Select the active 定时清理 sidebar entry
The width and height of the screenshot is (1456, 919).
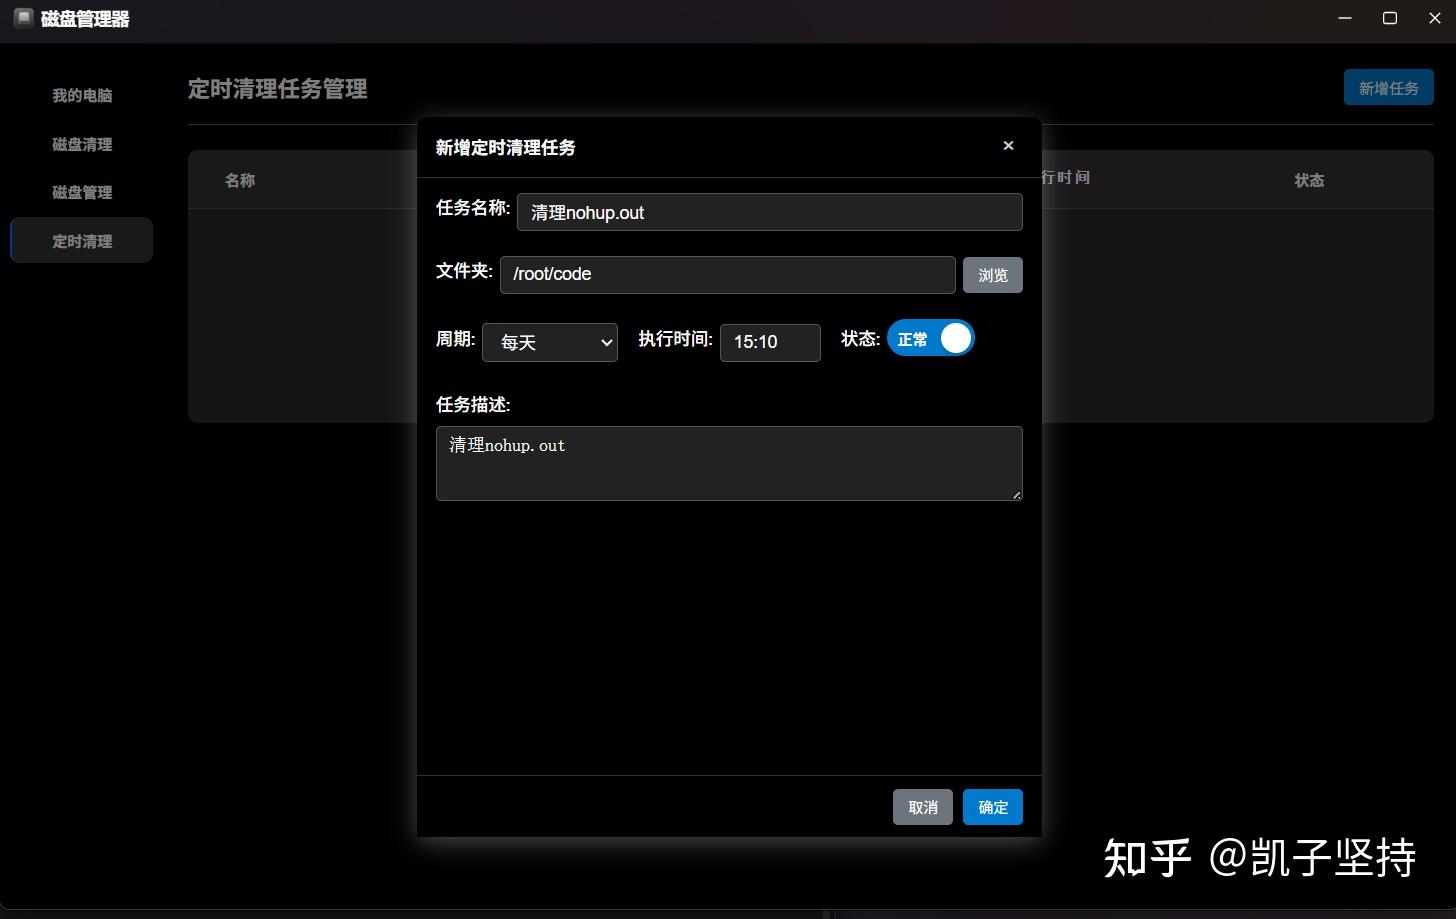pos(82,240)
